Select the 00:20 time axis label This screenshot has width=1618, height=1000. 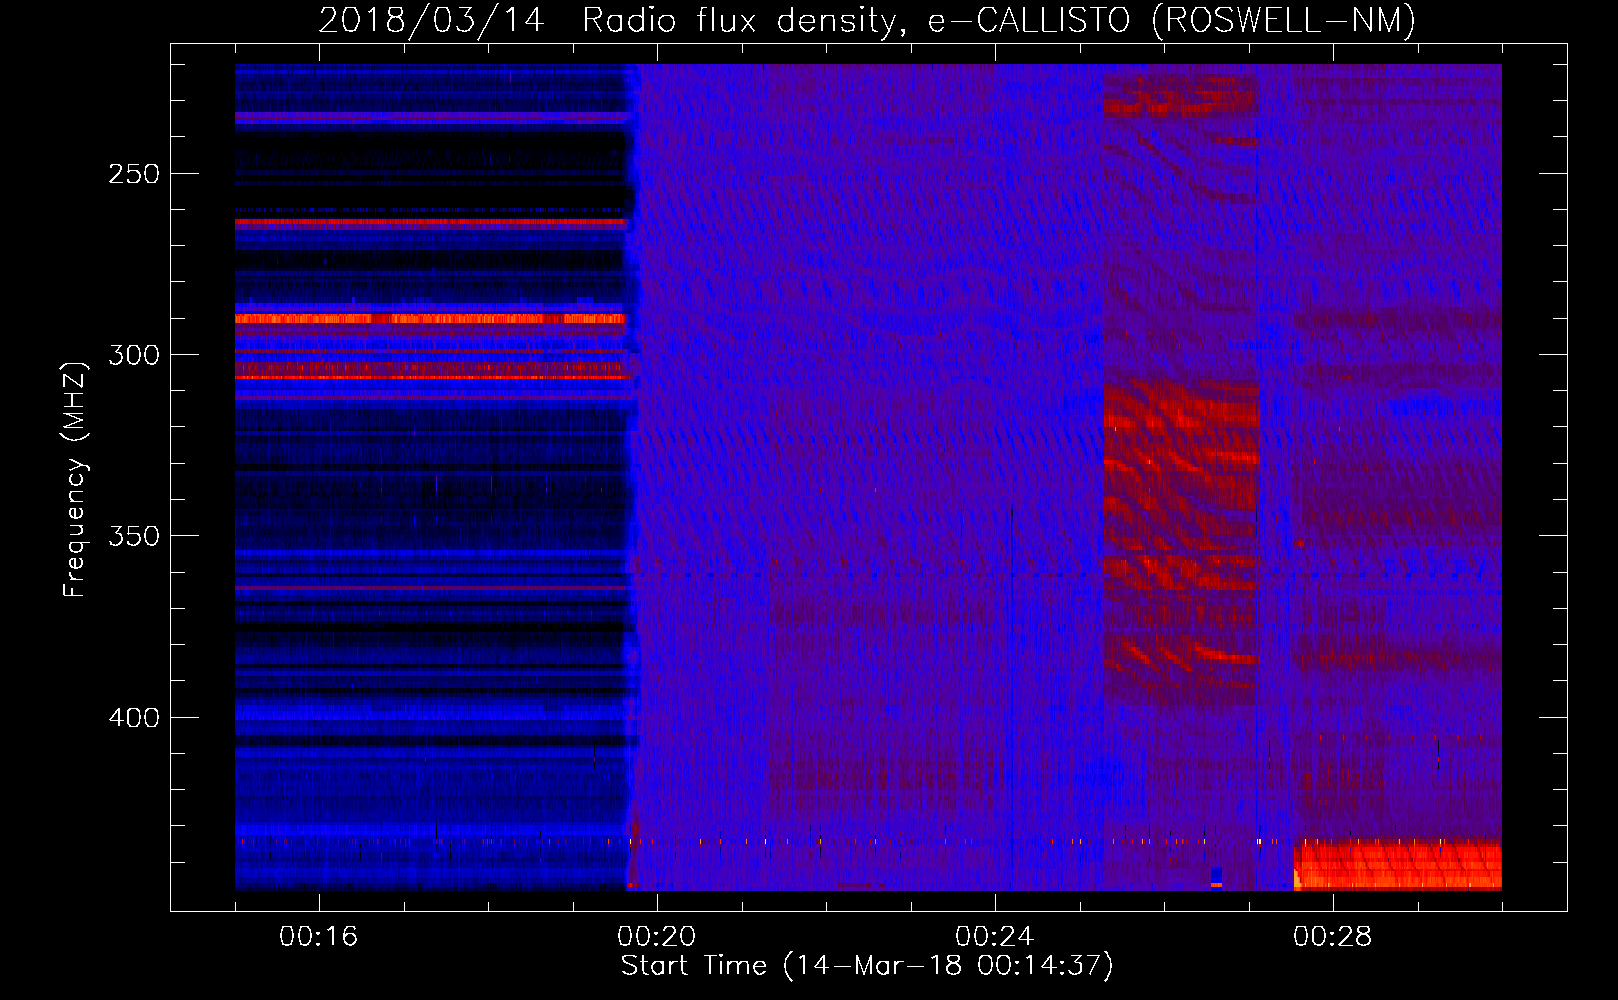click(x=656, y=936)
